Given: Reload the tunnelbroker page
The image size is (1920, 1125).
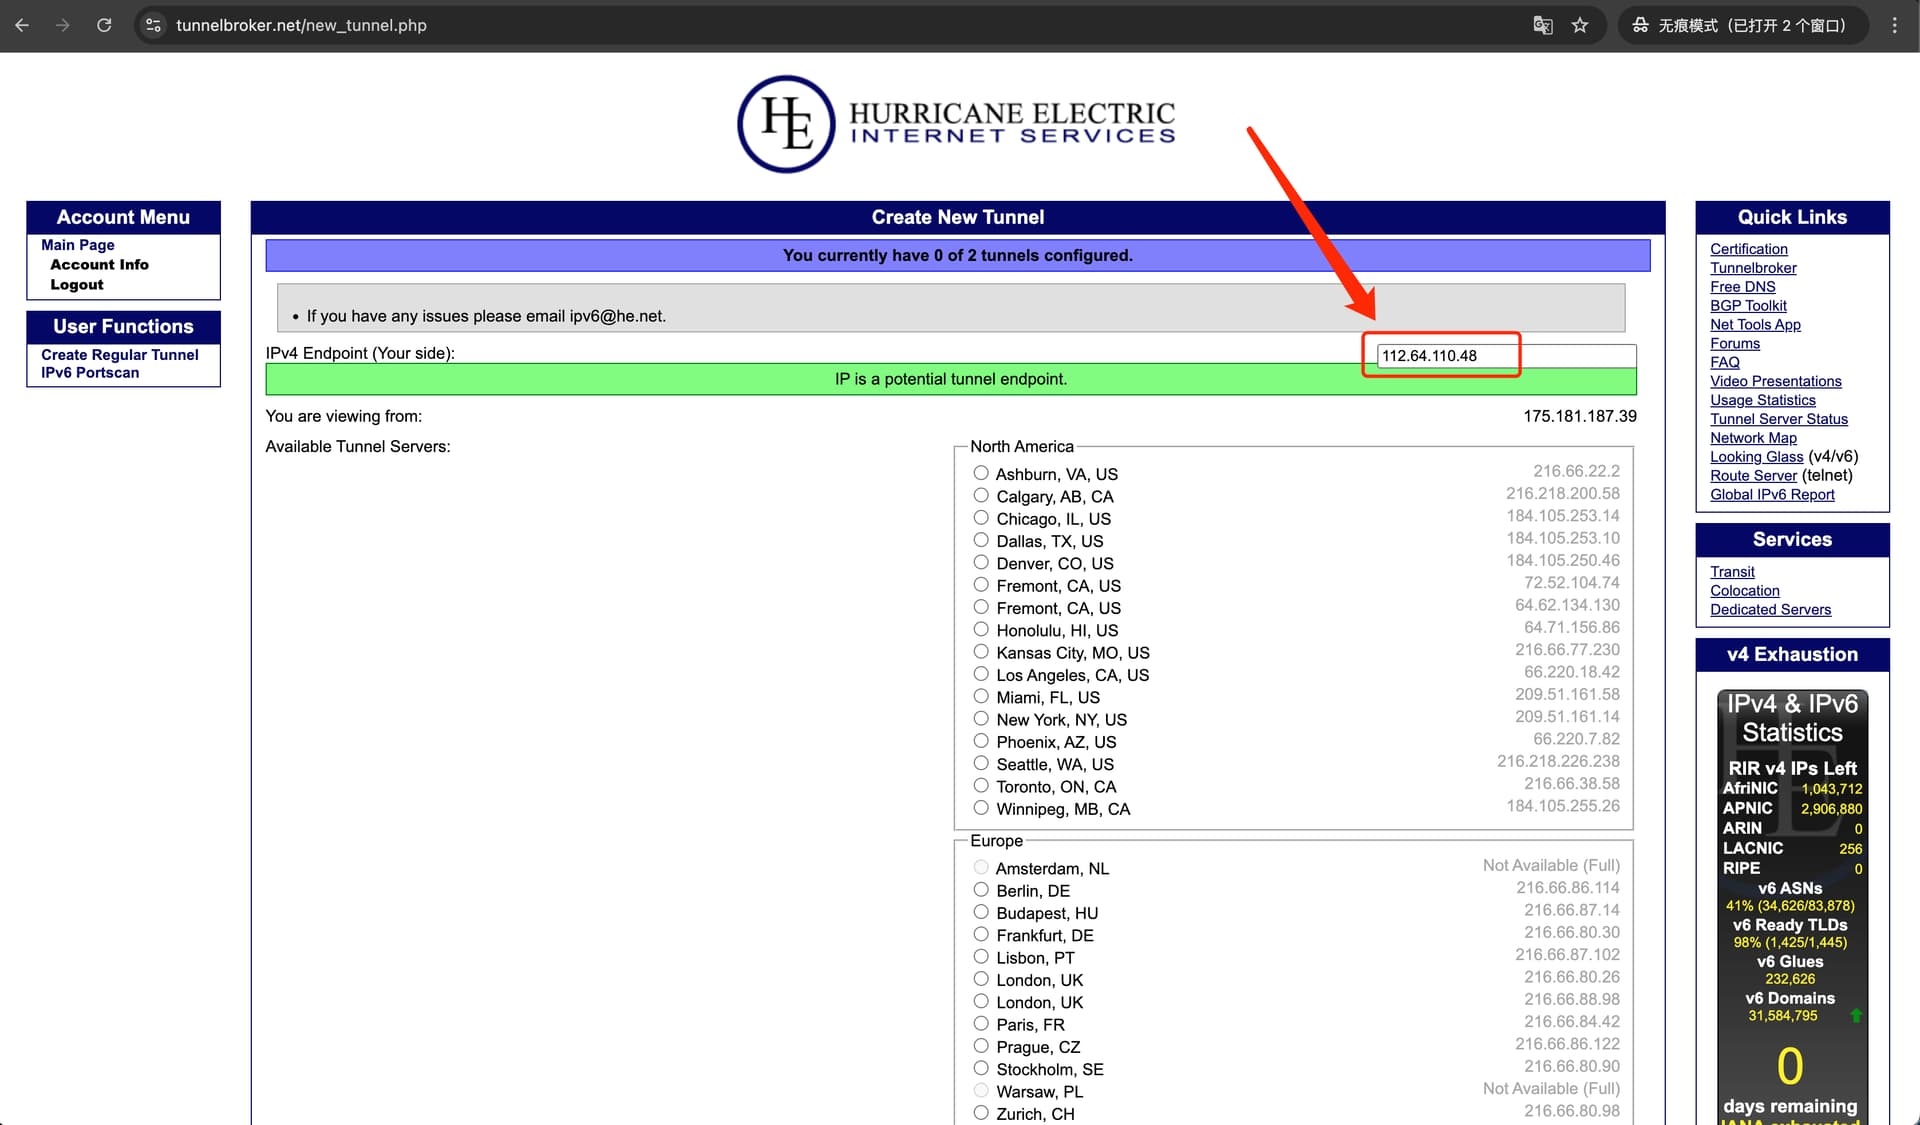Looking at the screenshot, I should click(104, 25).
